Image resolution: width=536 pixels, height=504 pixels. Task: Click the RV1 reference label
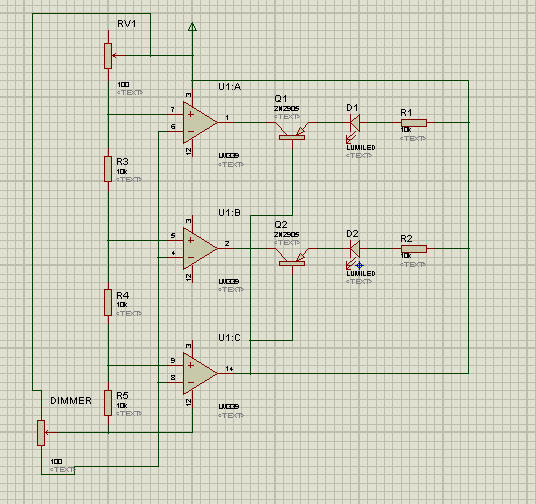coord(126,24)
